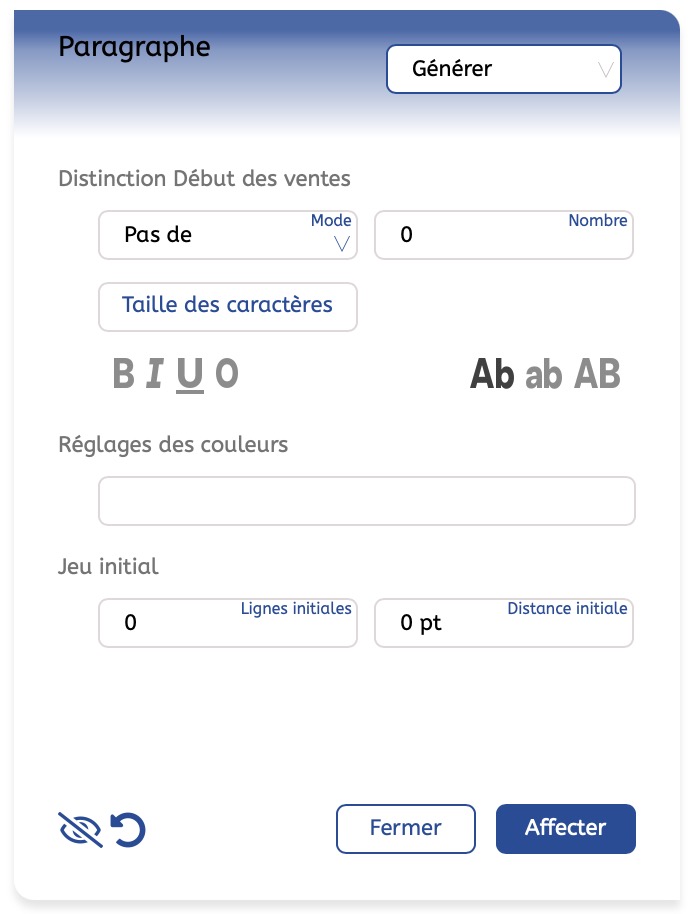The height and width of the screenshot is (914, 694).
Task: Toggle Outline 'O' formatting icon
Action: (227, 373)
